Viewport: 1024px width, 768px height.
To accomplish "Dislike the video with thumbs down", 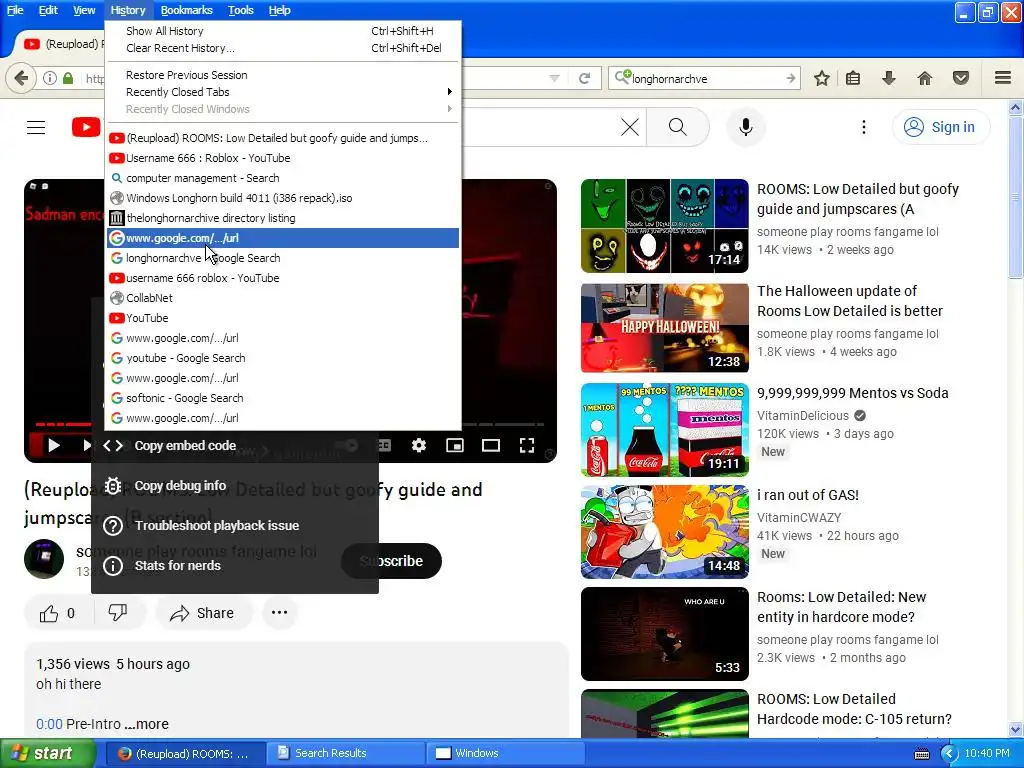I will coord(118,613).
